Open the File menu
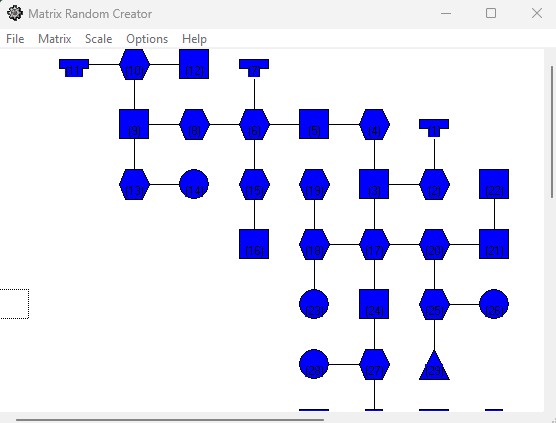The image size is (556, 423). click(15, 39)
